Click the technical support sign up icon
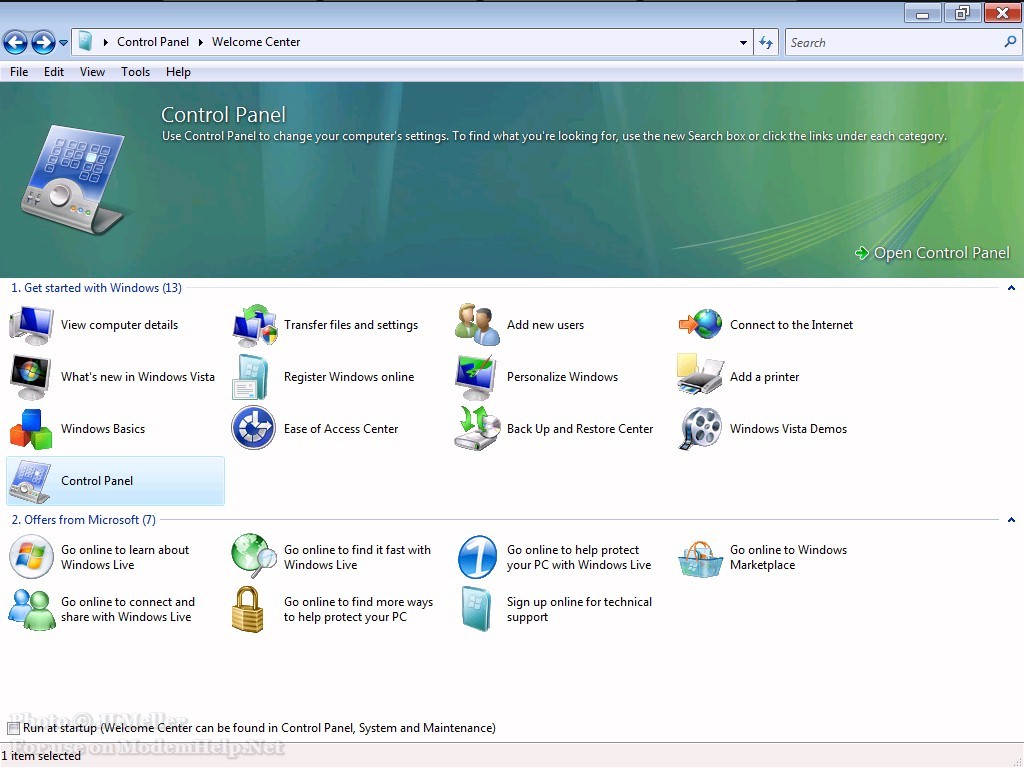1024x768 pixels. click(477, 609)
